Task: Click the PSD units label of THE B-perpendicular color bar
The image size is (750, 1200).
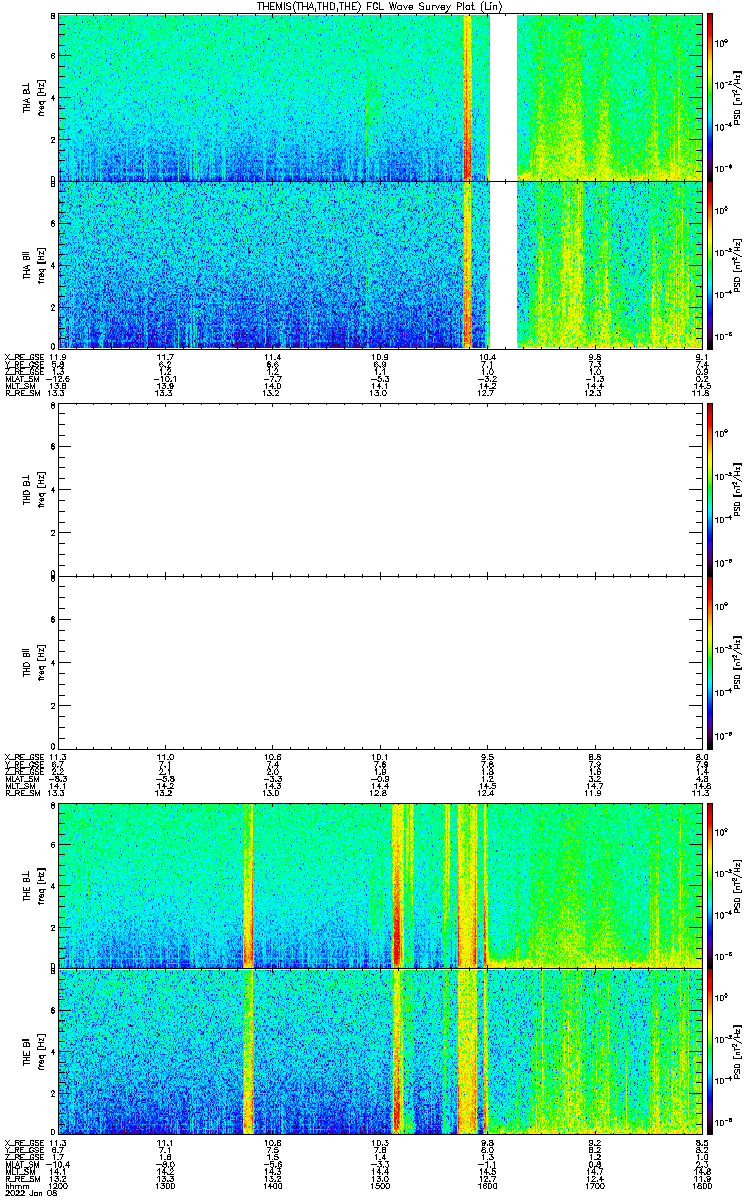Action: coord(737,885)
